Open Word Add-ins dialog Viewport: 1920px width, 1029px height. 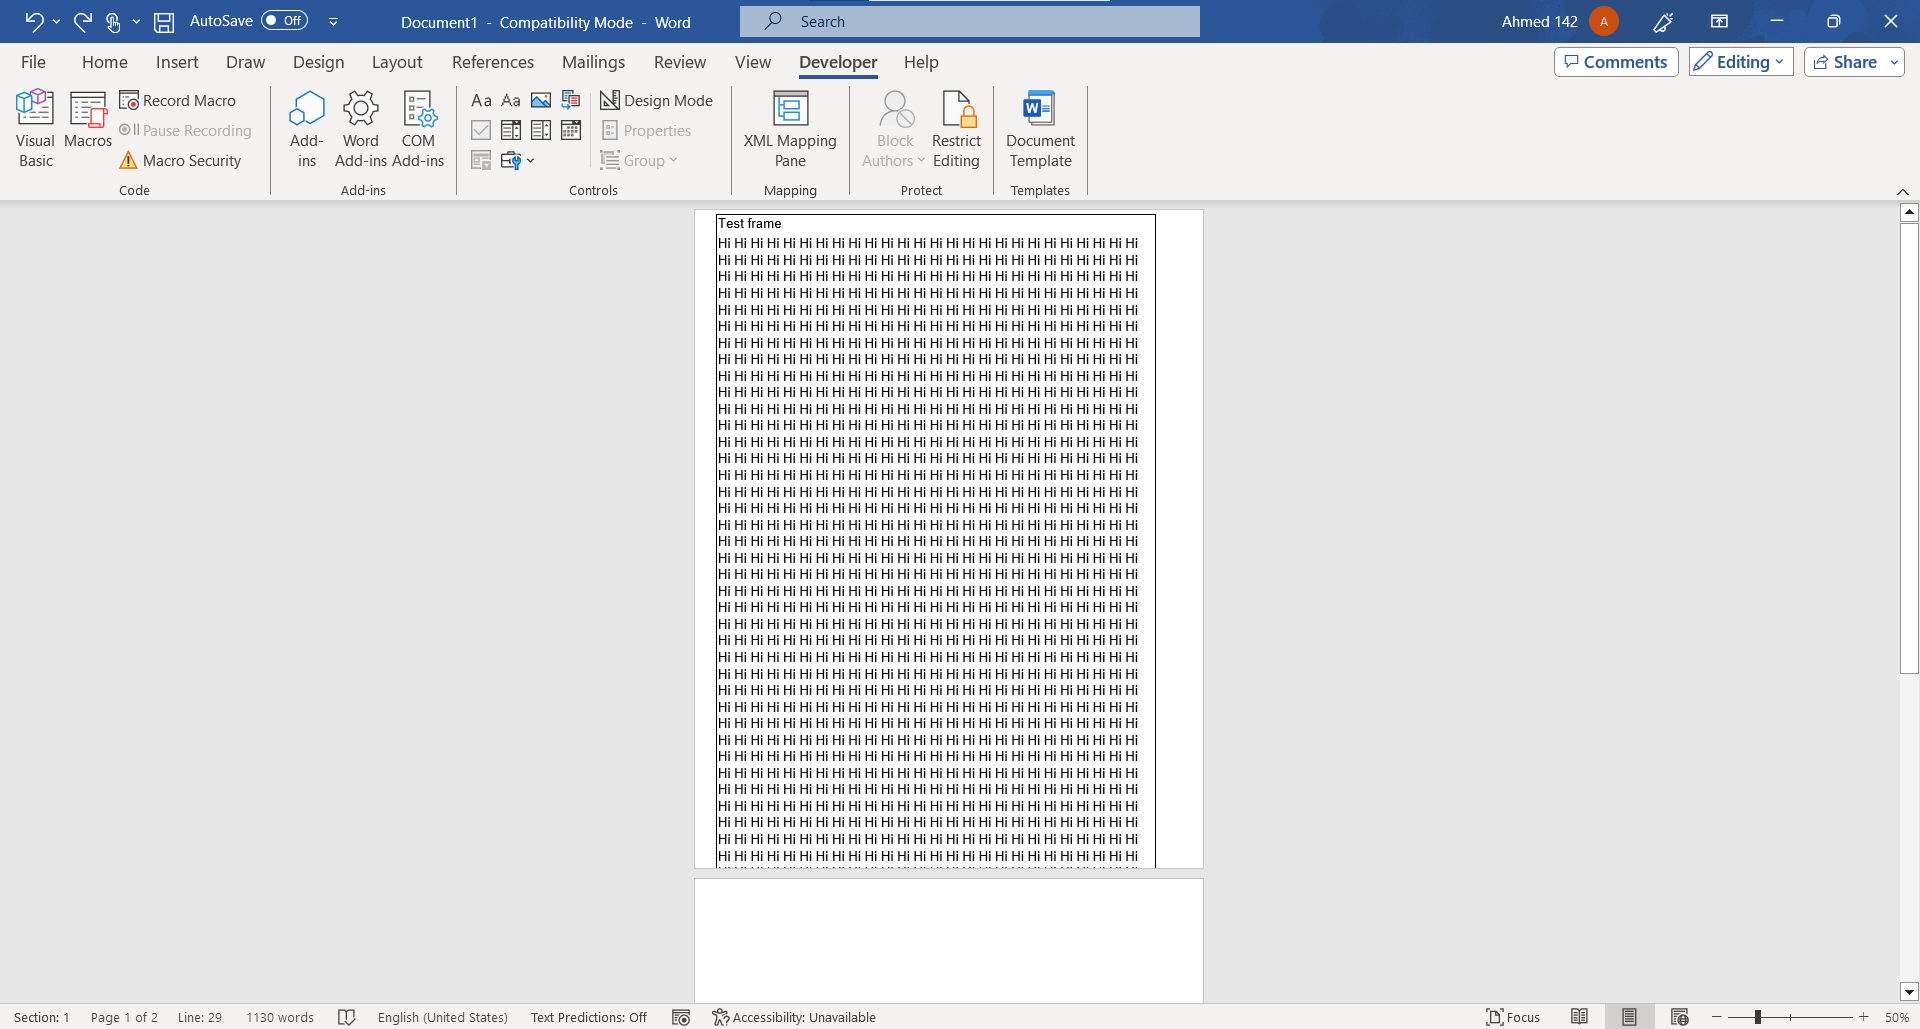[361, 129]
